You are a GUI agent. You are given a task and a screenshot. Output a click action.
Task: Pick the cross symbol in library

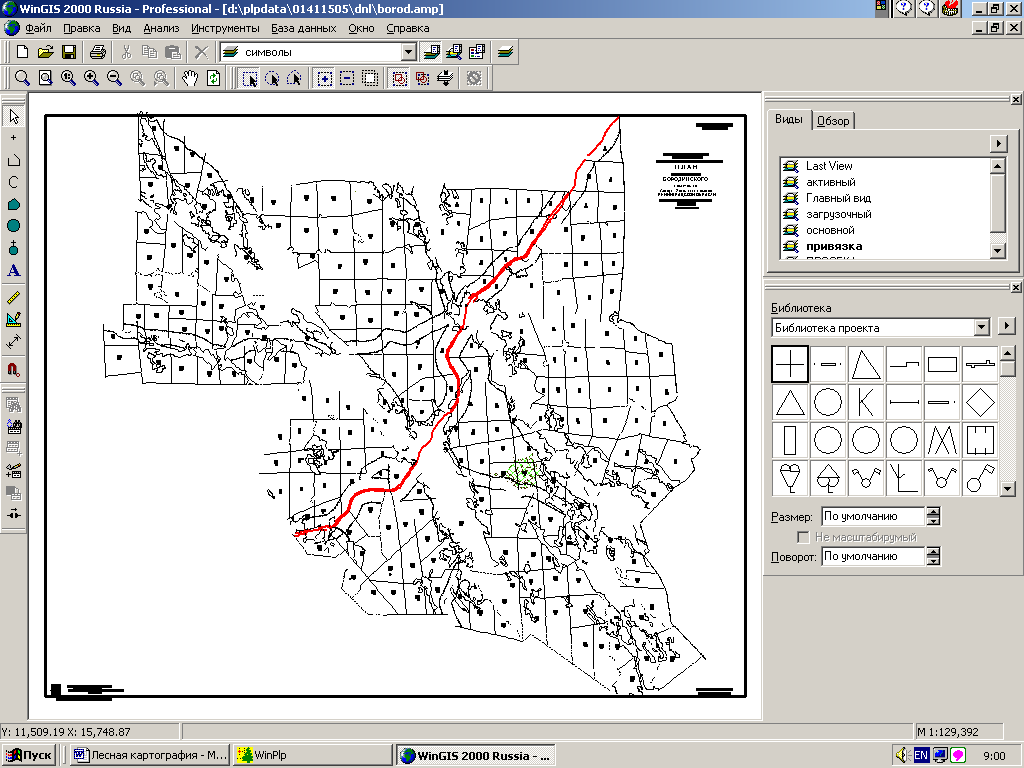click(790, 364)
